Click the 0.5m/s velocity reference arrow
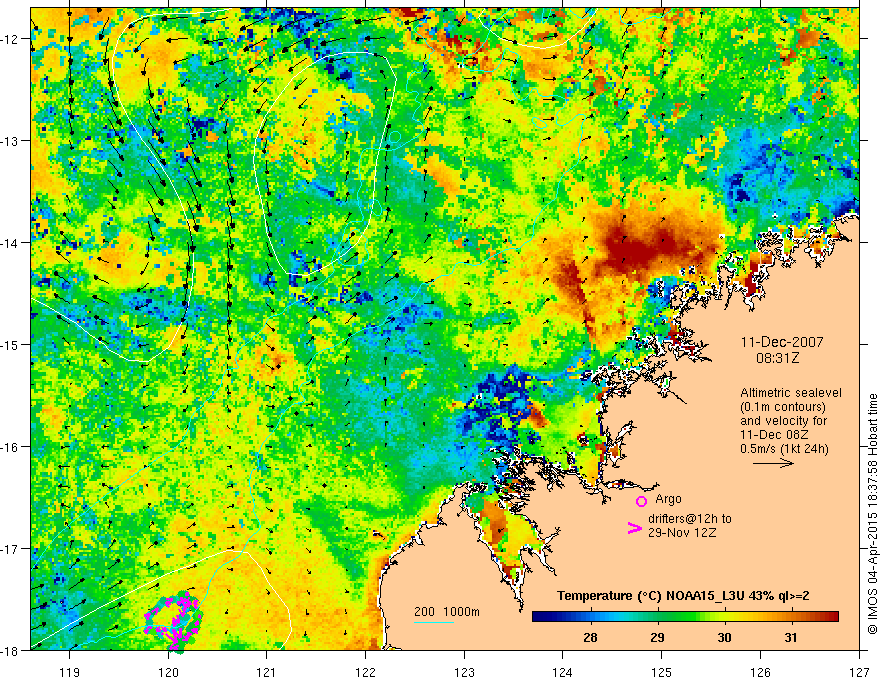The height and width of the screenshot is (680, 880). point(773,463)
